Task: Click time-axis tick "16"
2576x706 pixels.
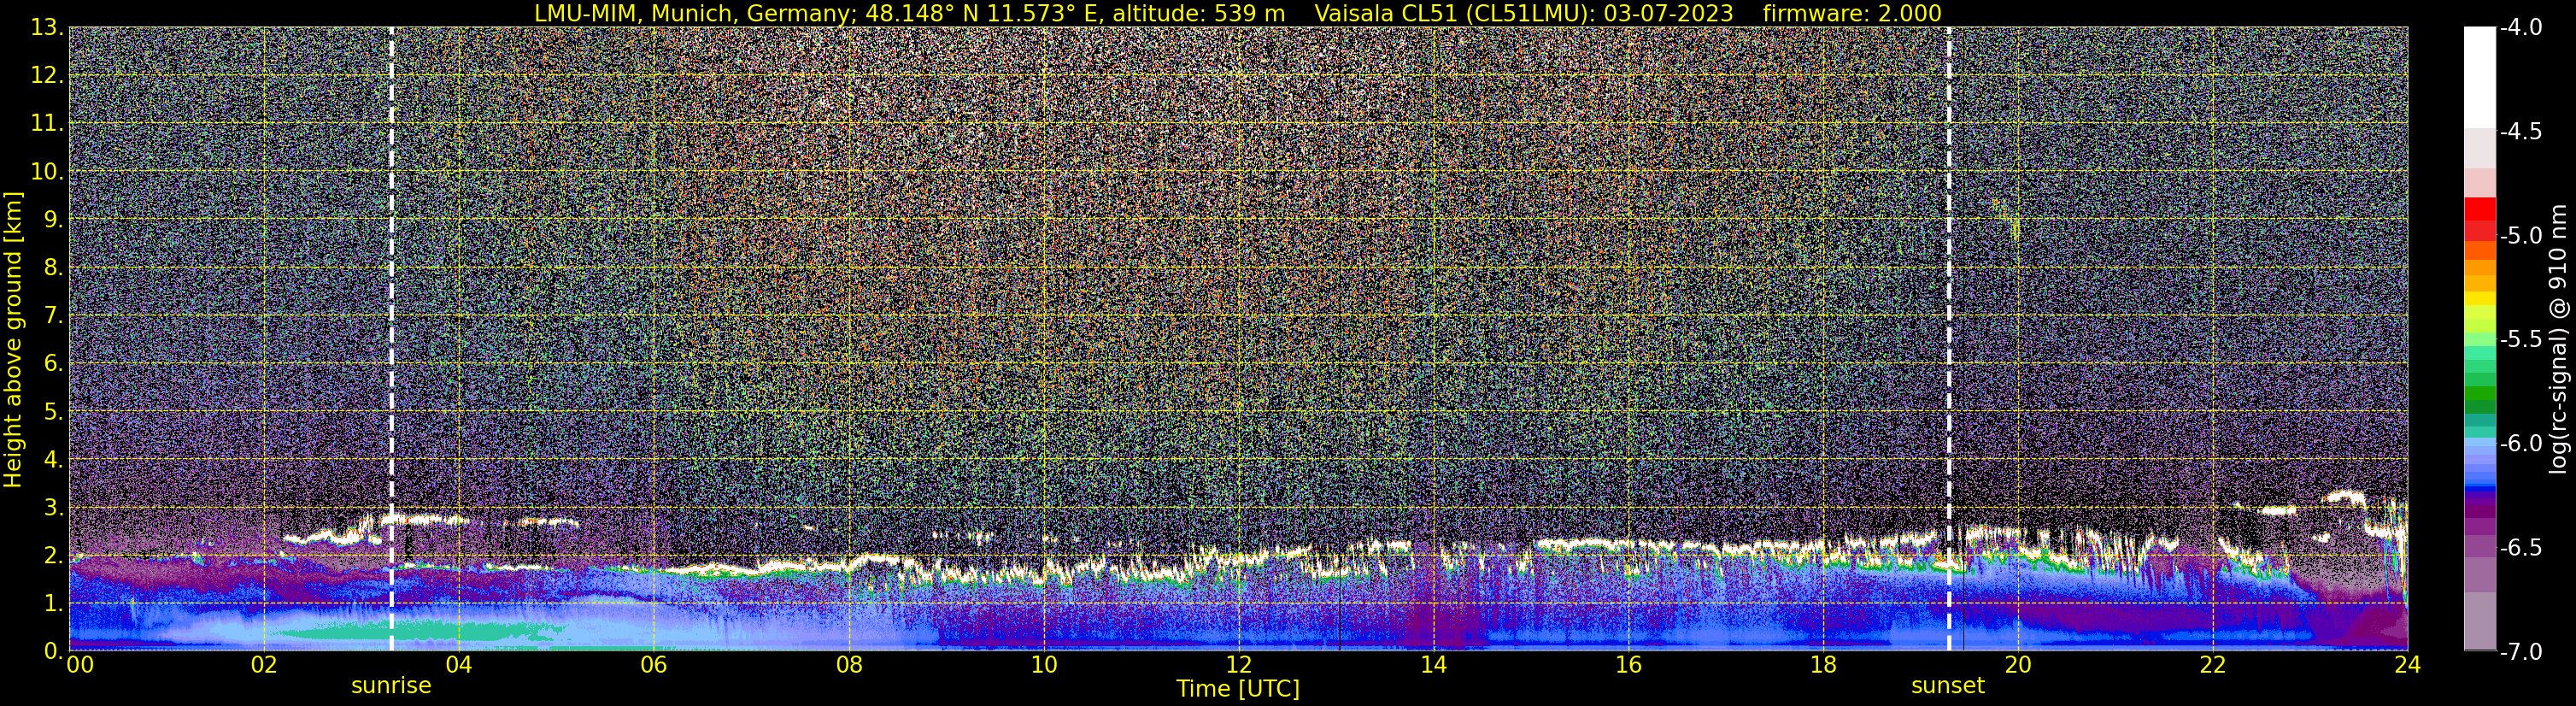Action: tap(1628, 665)
